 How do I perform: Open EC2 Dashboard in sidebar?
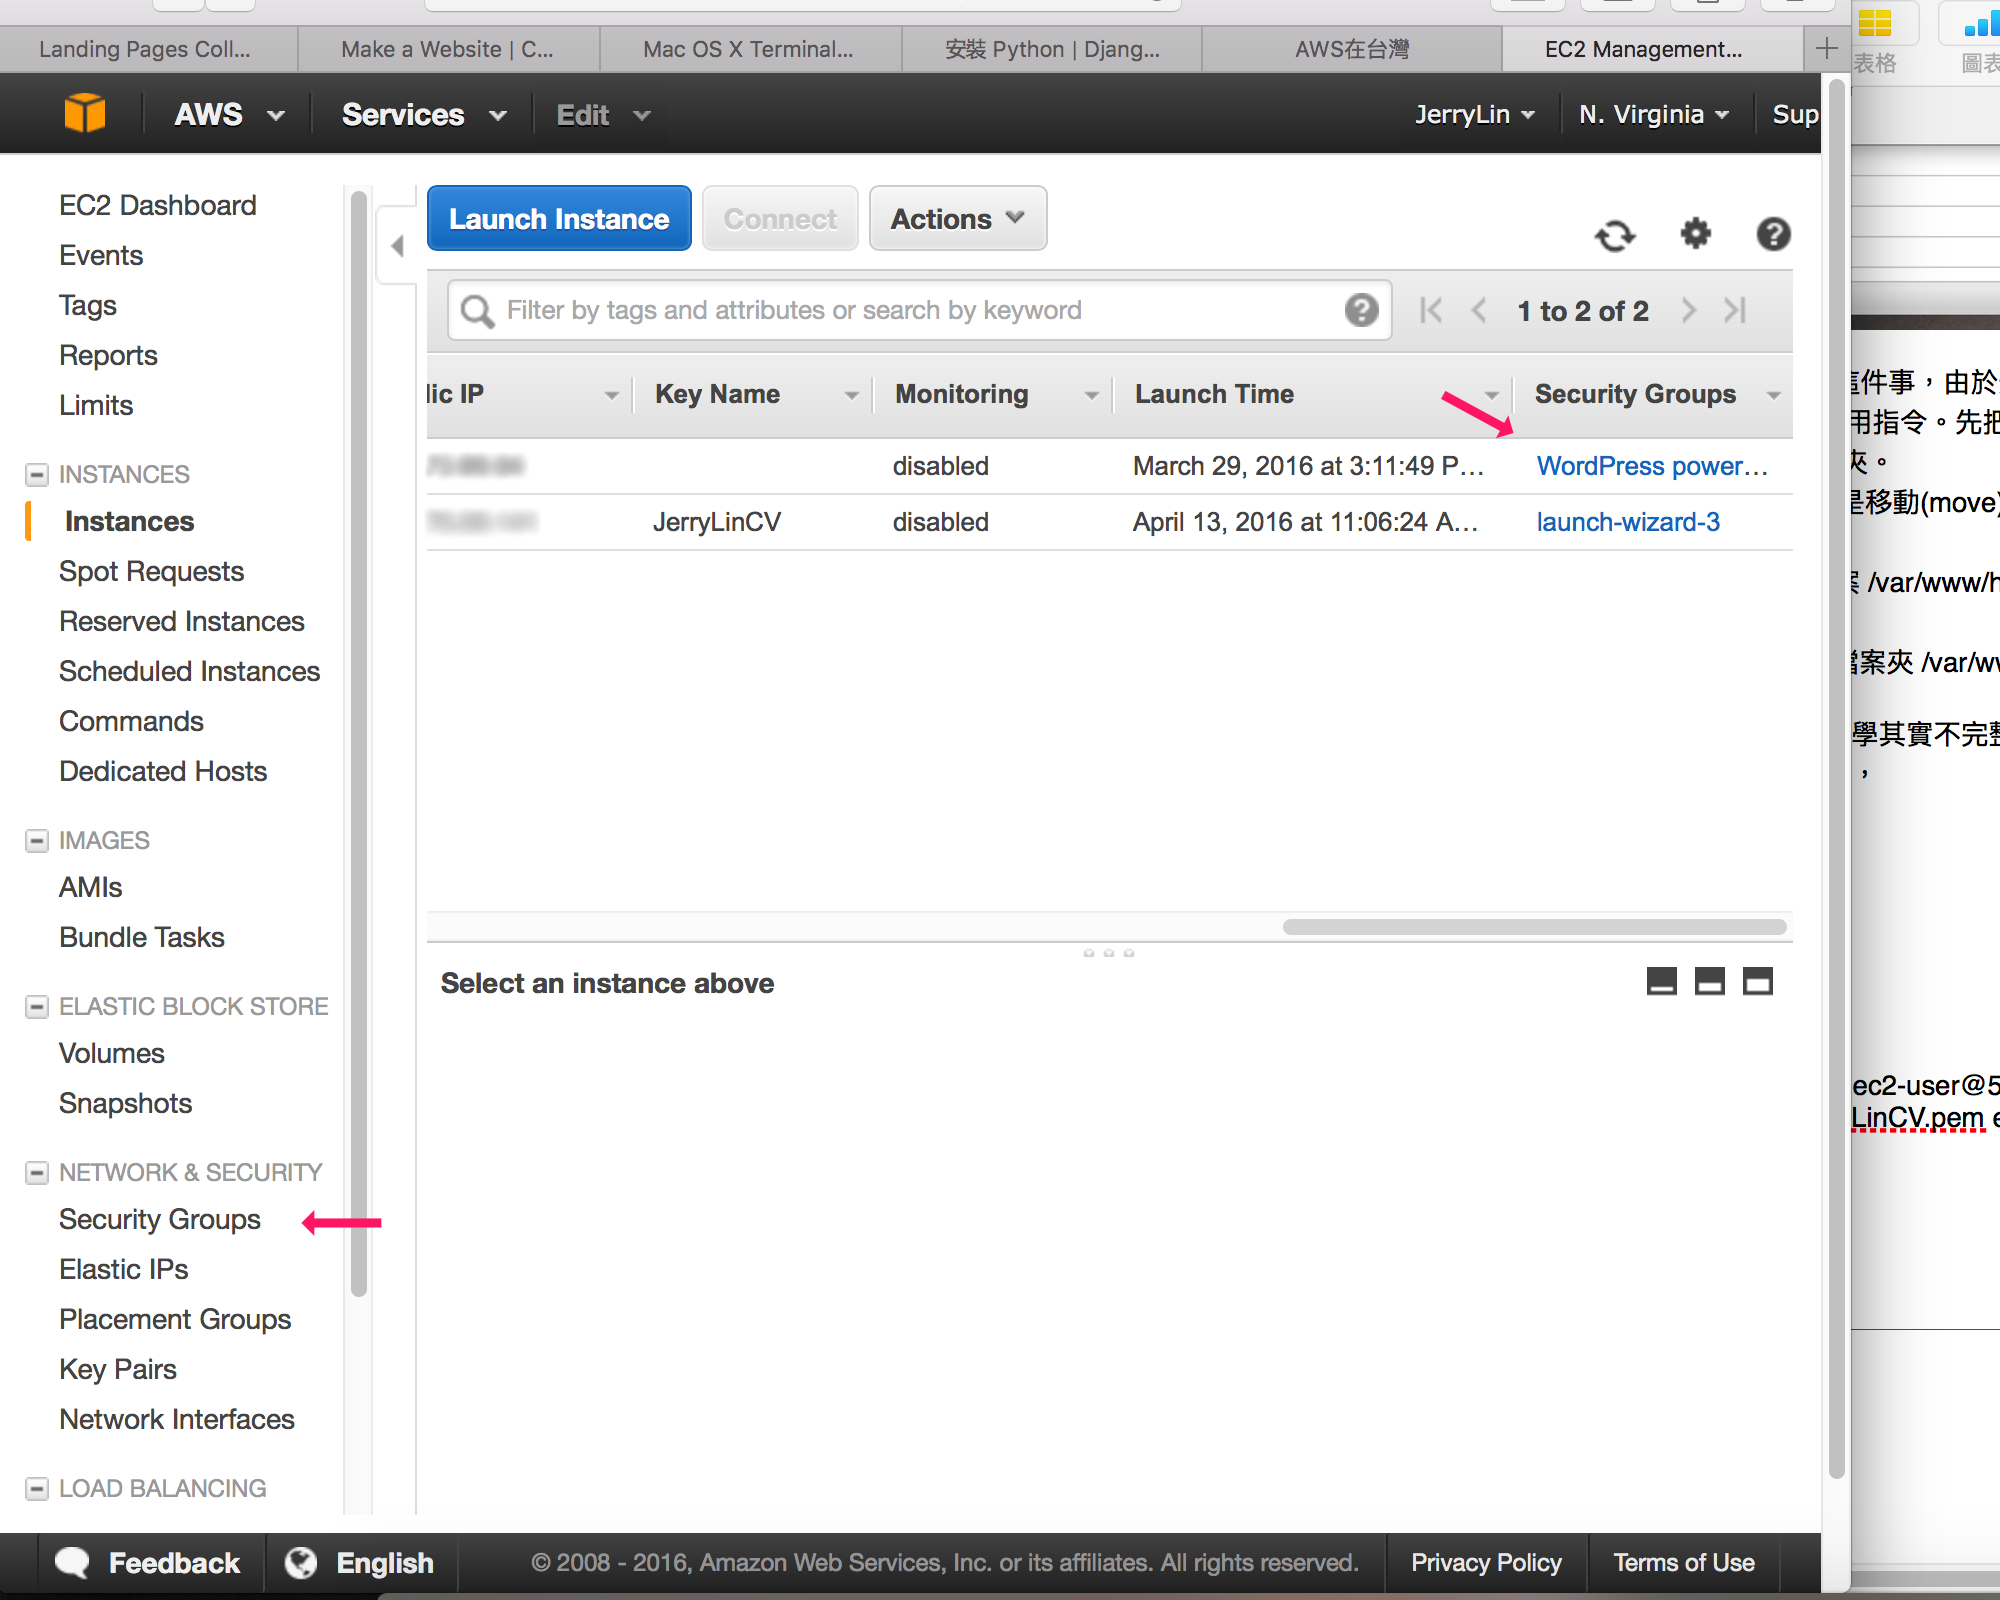tap(158, 205)
